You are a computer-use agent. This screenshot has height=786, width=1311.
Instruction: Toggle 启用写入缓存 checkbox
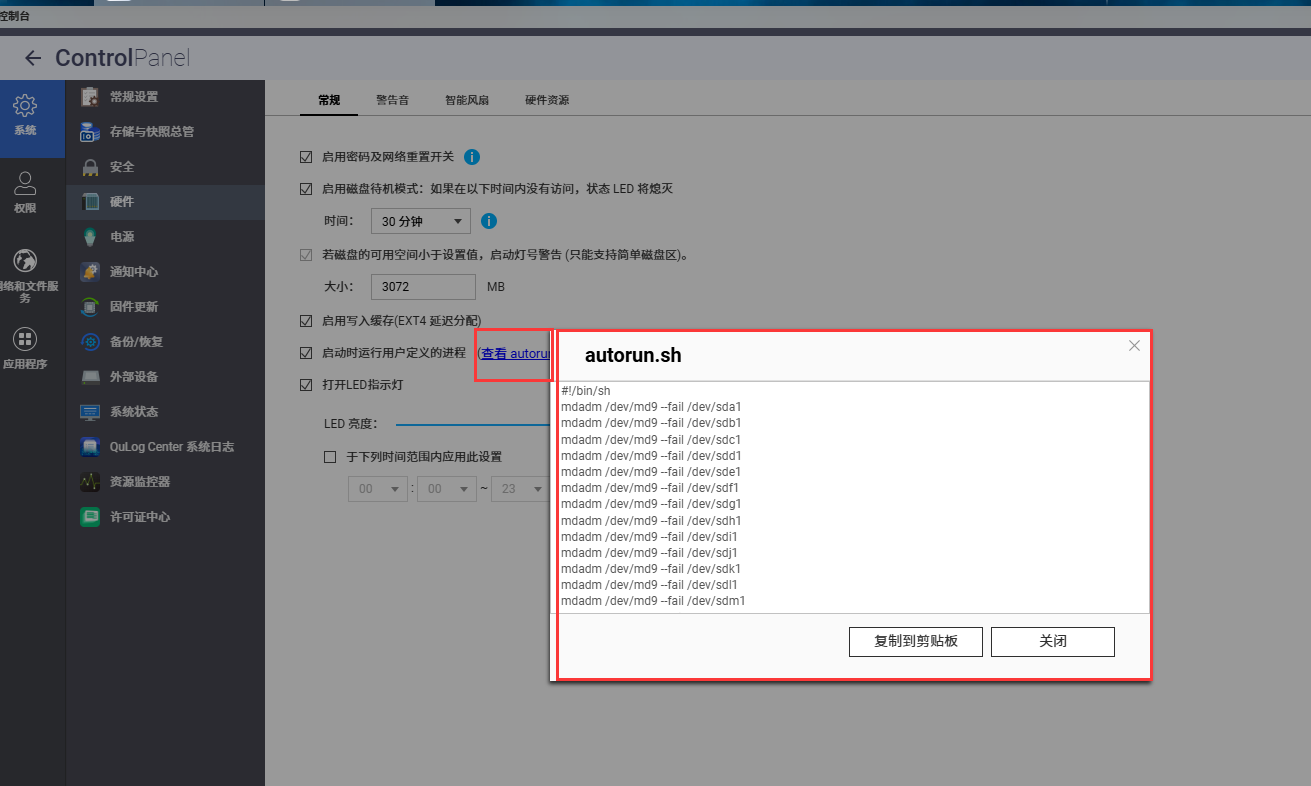point(306,321)
